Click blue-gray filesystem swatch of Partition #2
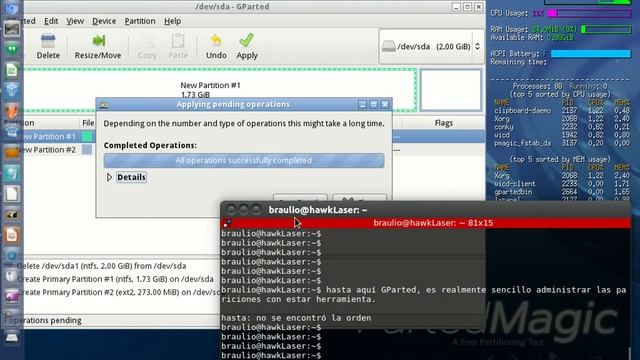This screenshot has width=640, height=360. click(87, 150)
